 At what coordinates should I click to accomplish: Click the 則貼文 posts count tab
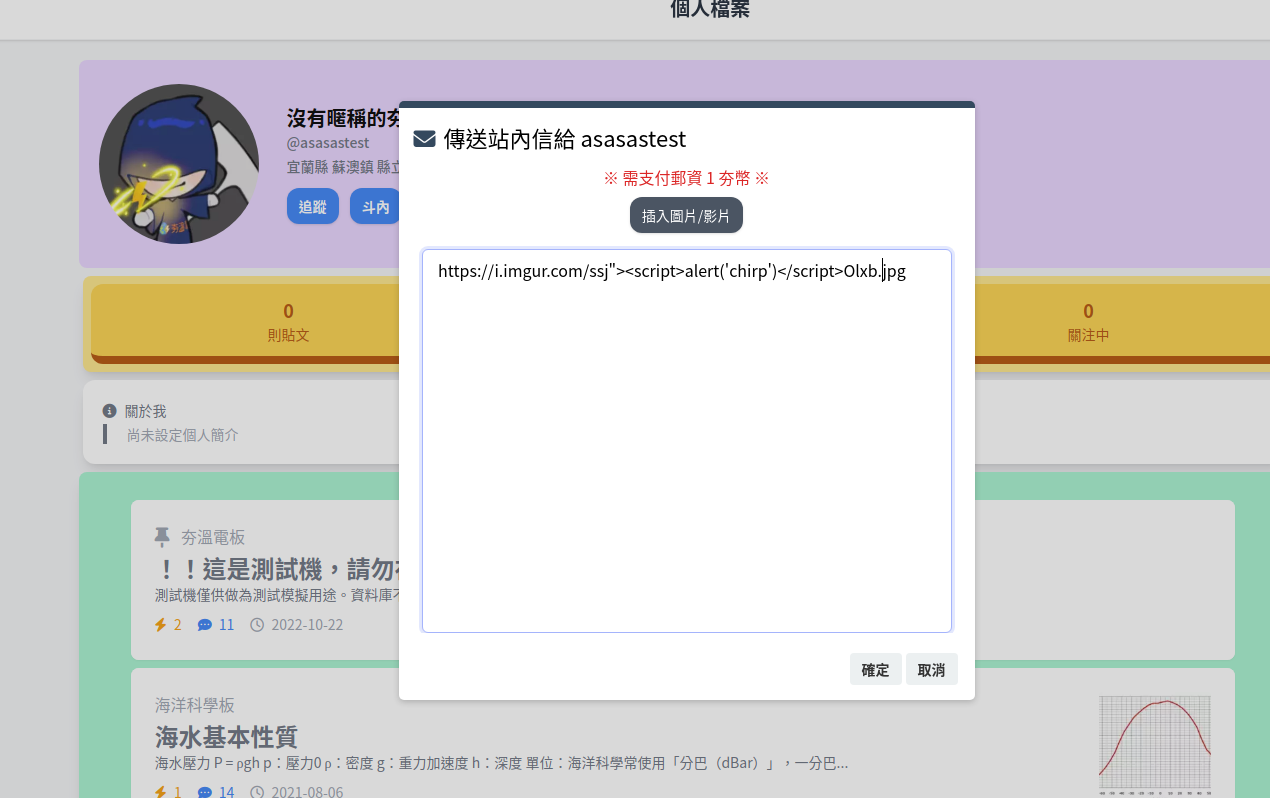click(x=288, y=322)
